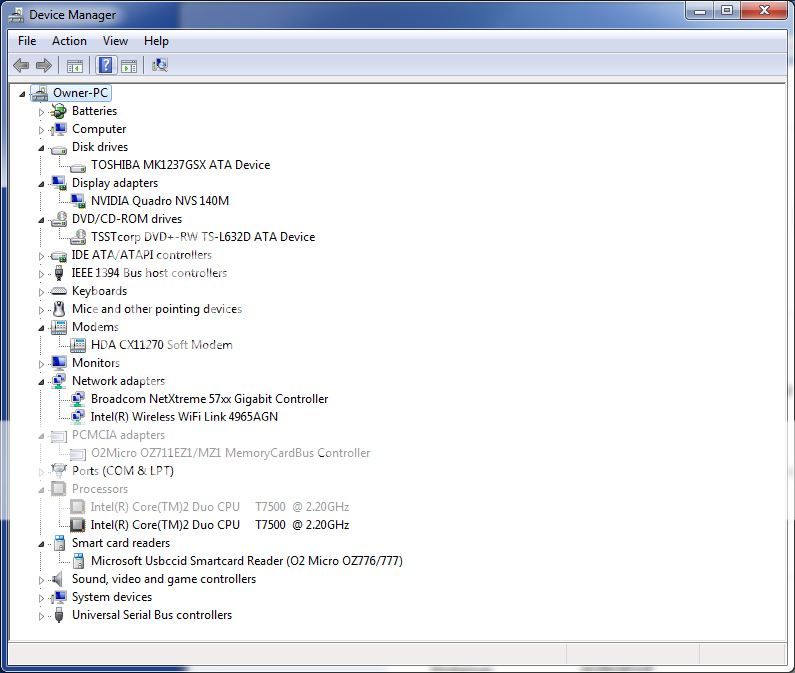Click the Computer category icon
Screen dimensions: 795x673
click(x=59, y=129)
